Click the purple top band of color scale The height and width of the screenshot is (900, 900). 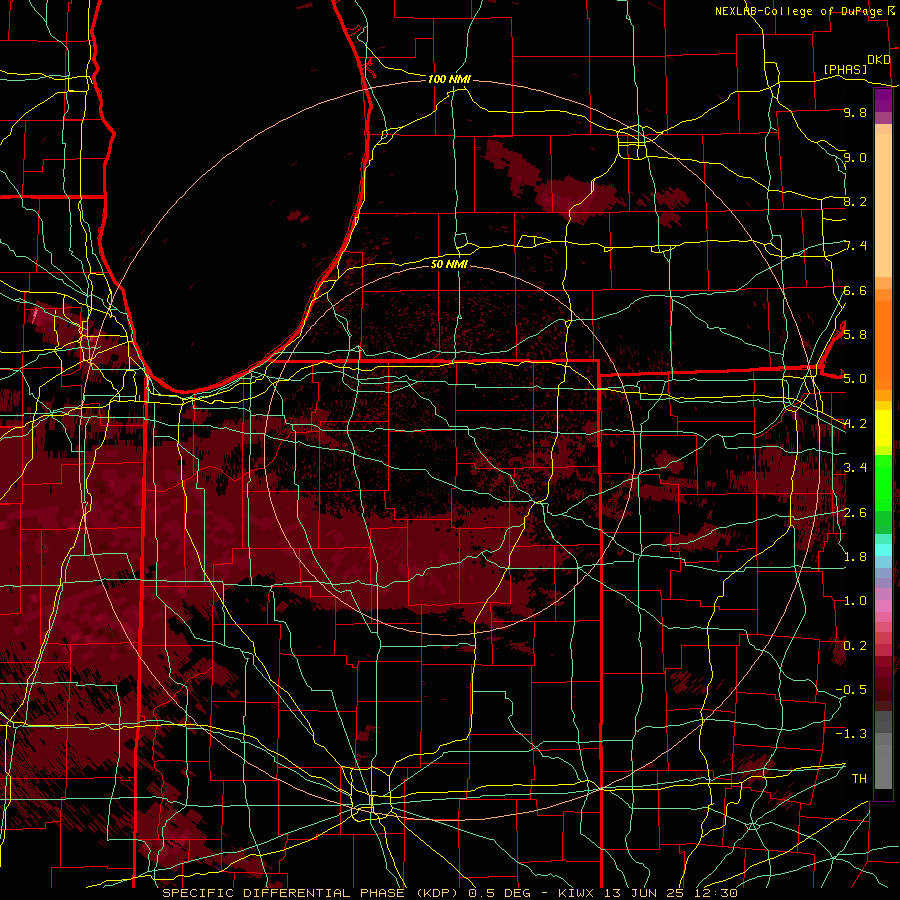click(883, 100)
